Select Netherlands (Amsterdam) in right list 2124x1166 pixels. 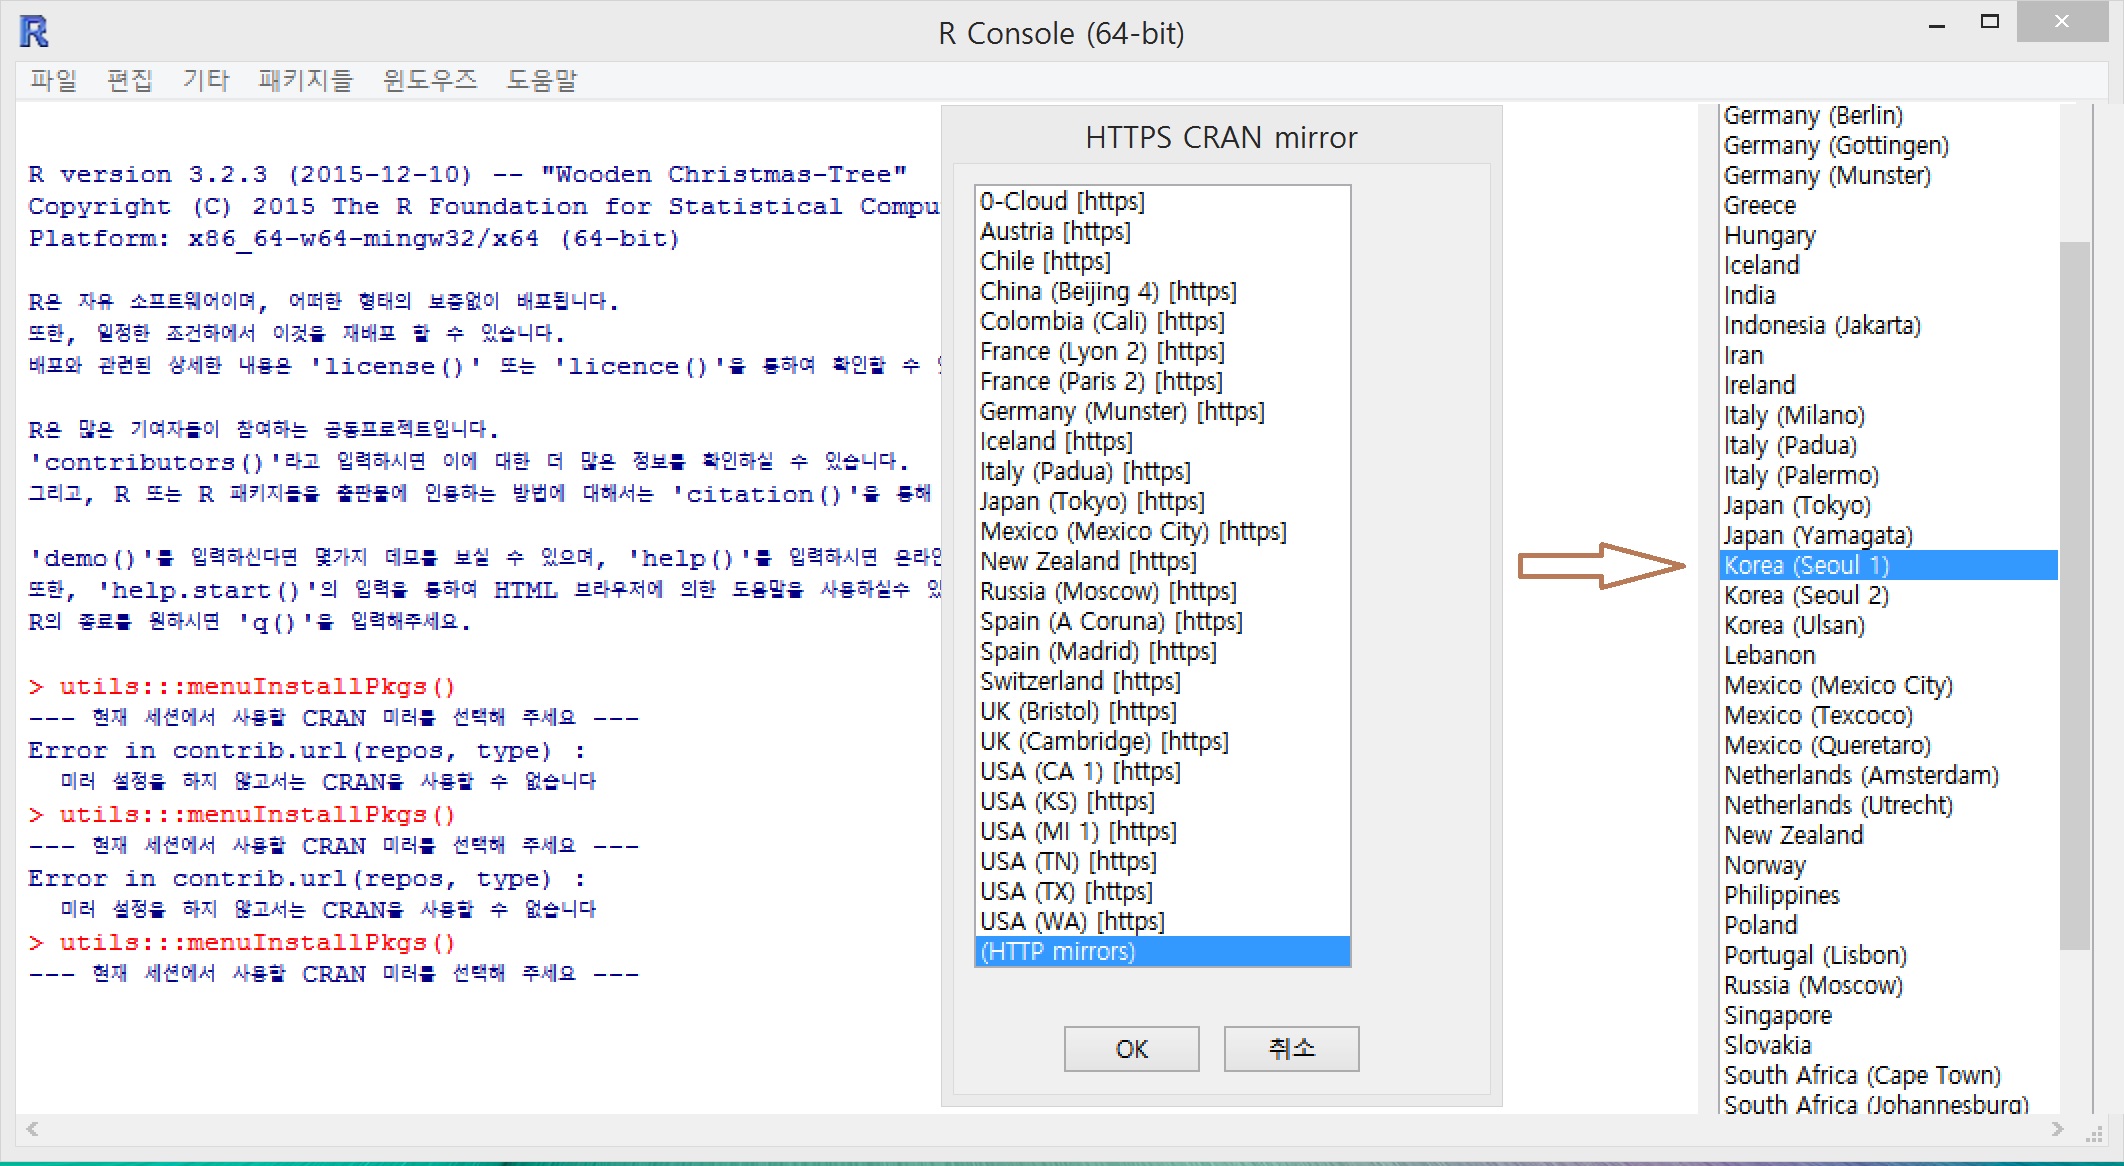tap(1888, 775)
